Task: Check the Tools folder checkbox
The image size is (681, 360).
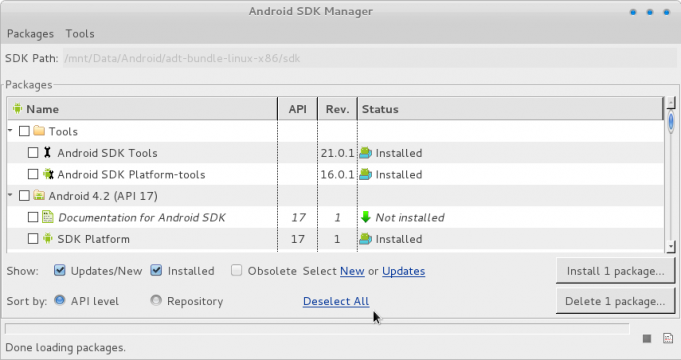Action: 24,131
